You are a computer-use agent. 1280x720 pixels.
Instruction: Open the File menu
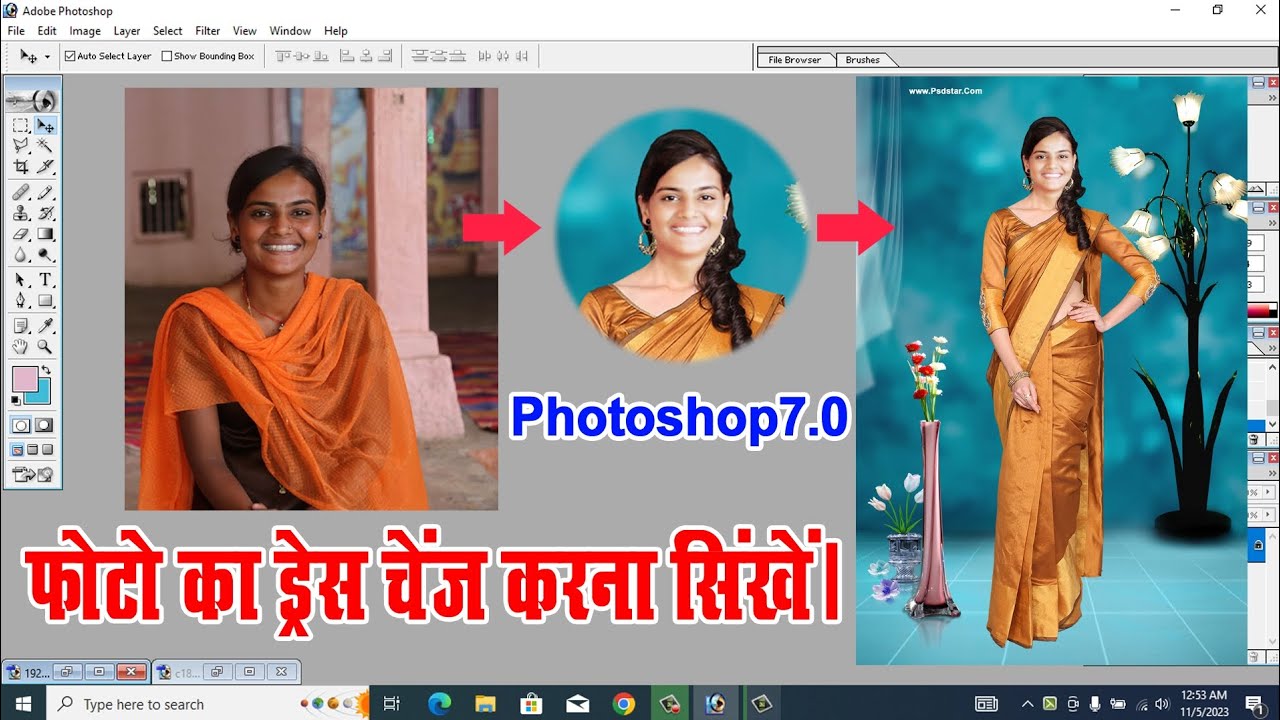[x=16, y=31]
